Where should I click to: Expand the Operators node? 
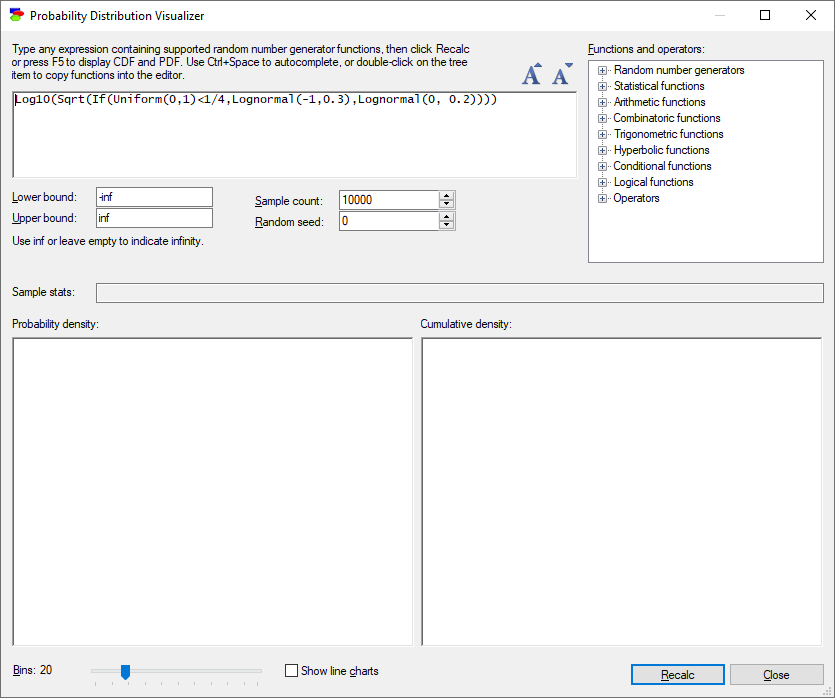602,198
